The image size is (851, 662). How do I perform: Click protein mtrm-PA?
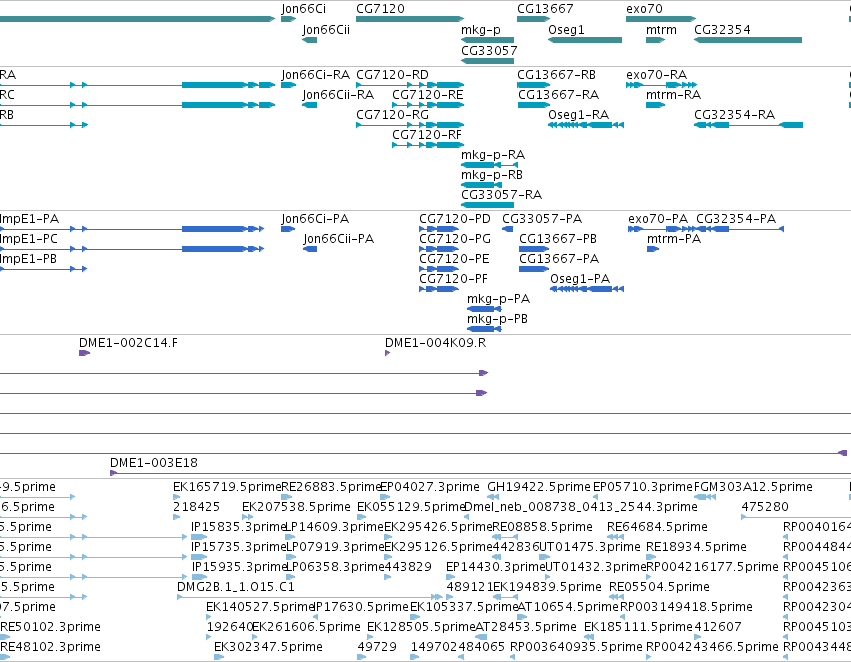653,249
